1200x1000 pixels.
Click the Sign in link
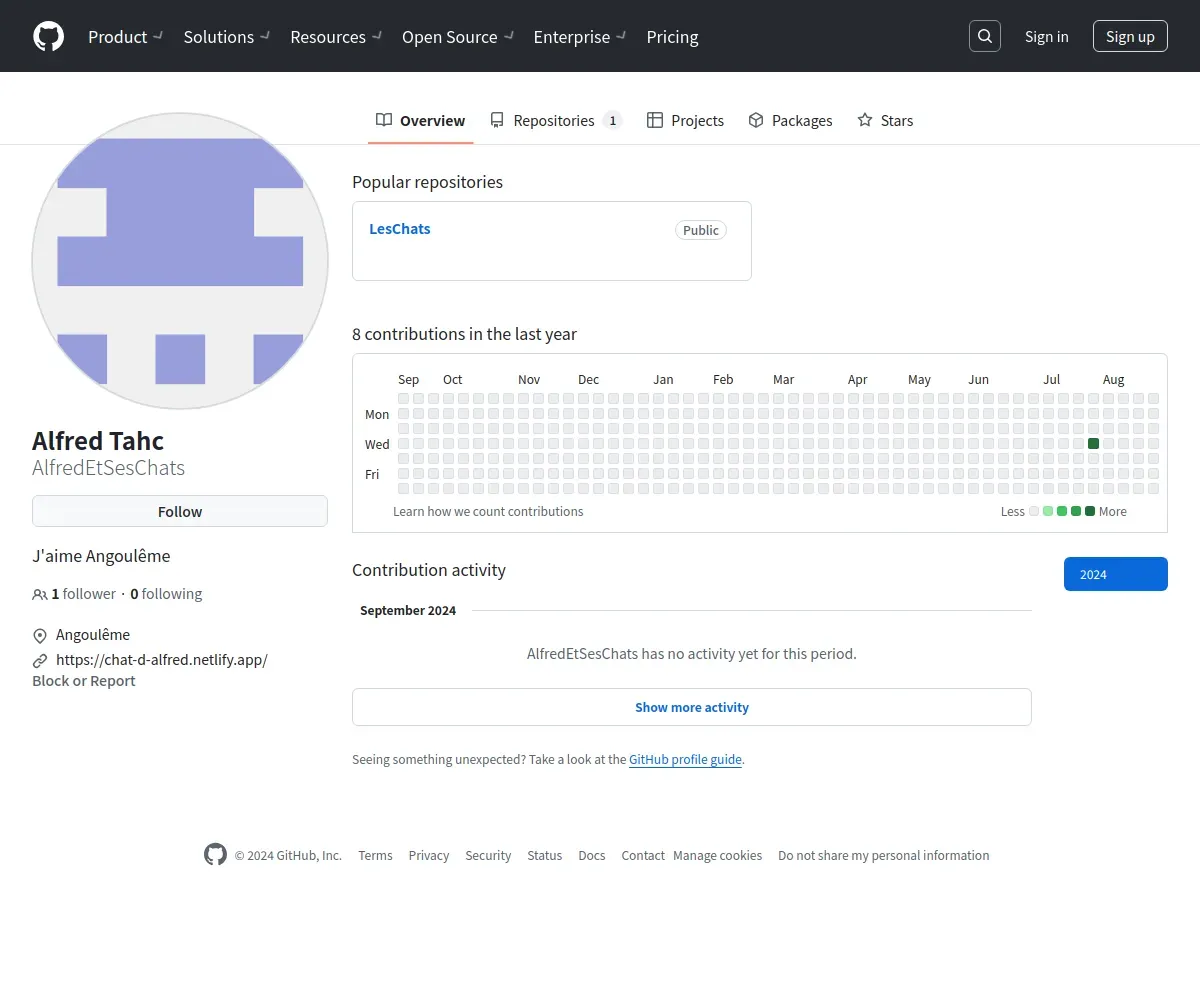tap(1047, 37)
